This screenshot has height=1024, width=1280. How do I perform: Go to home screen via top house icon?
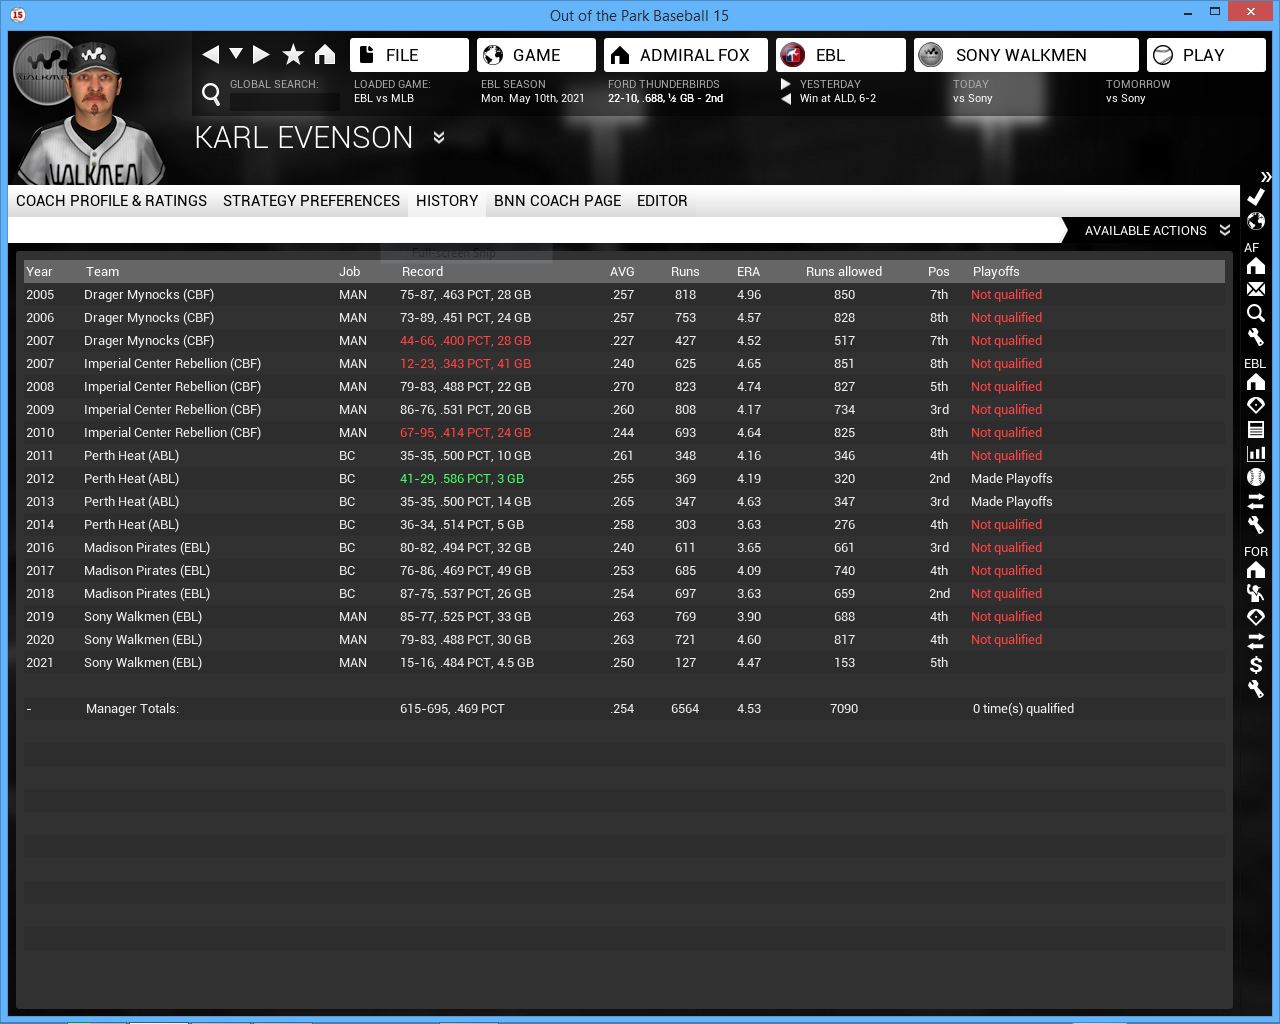(x=325, y=55)
